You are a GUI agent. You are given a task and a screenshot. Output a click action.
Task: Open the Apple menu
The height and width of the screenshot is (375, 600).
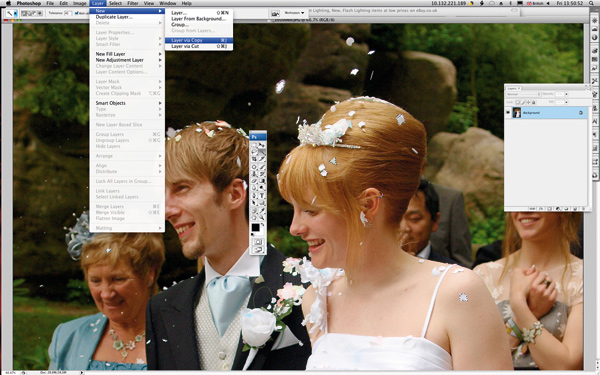[x=8, y=3]
